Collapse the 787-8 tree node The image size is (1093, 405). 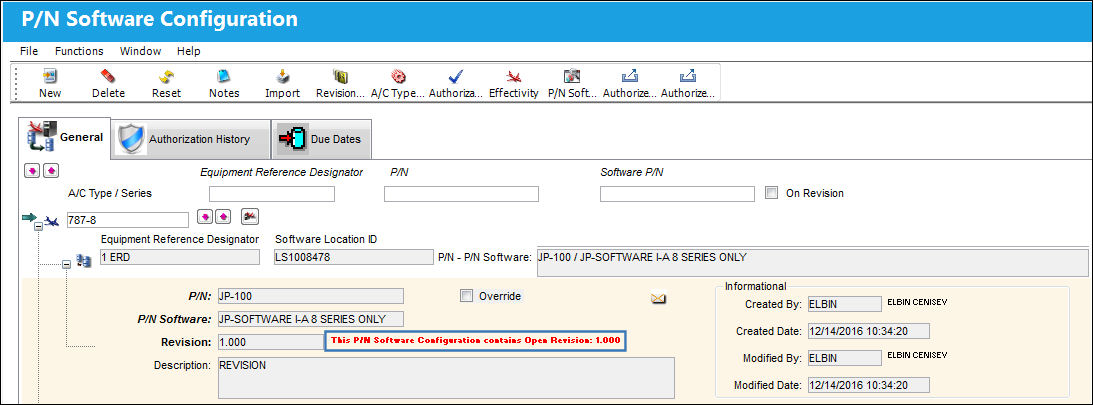tap(38, 227)
